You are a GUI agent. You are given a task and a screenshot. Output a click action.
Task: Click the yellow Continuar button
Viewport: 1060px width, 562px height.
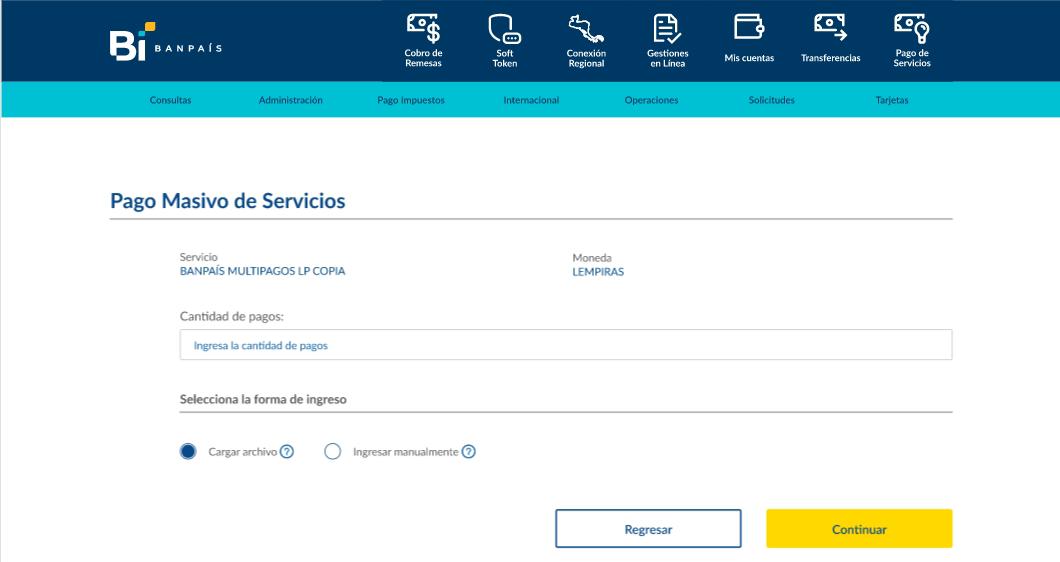tap(859, 529)
